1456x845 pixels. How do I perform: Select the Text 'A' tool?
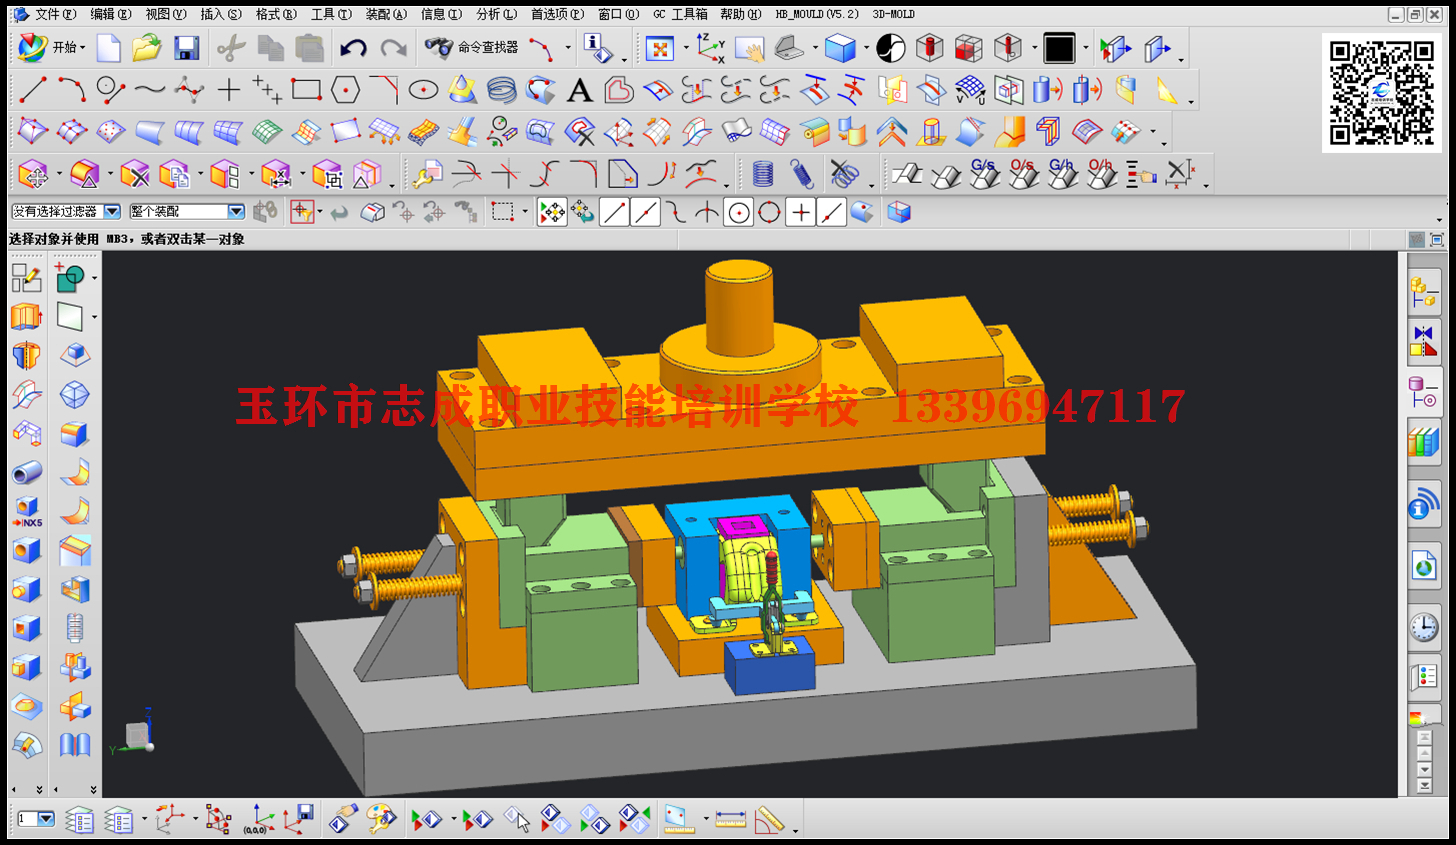(x=579, y=91)
